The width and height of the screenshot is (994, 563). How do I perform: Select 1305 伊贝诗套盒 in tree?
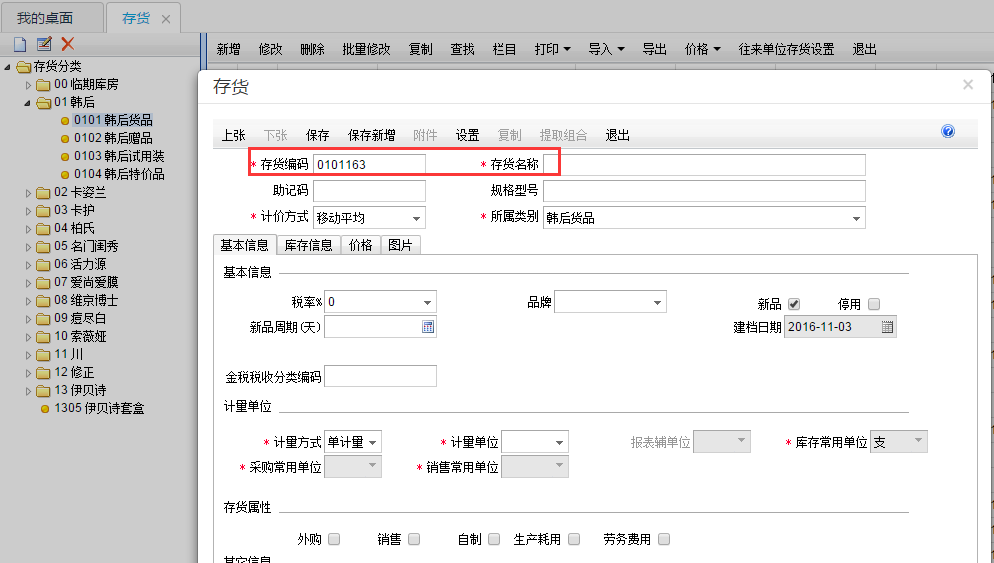99,408
